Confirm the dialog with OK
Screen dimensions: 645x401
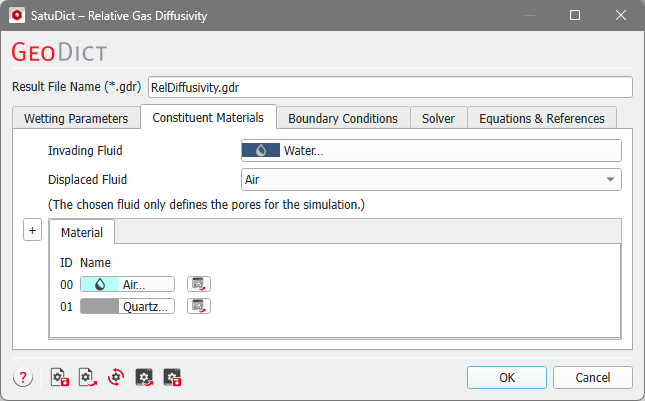tap(507, 378)
